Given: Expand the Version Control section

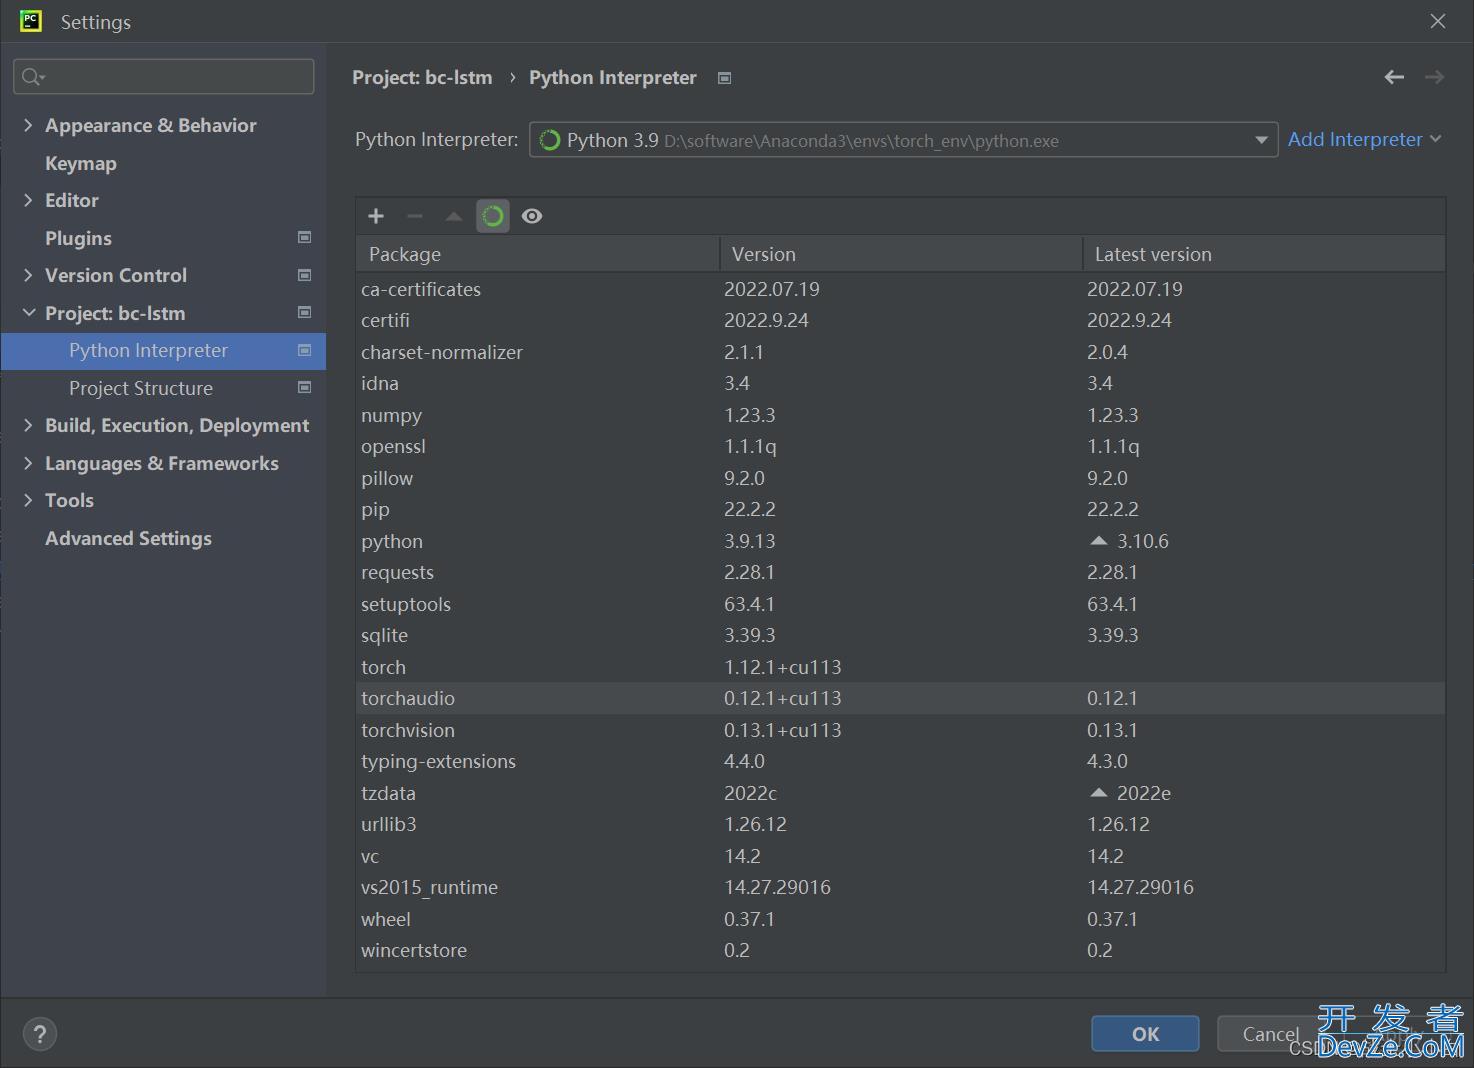Looking at the screenshot, I should point(28,275).
